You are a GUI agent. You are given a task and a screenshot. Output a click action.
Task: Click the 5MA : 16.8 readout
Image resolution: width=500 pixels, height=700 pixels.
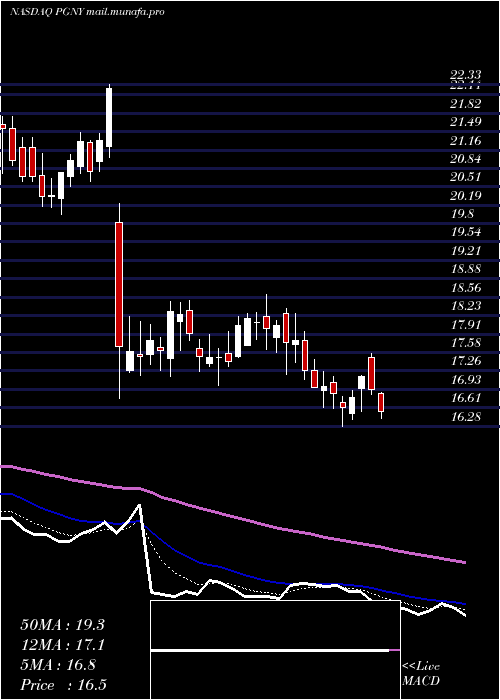[x=58, y=665]
